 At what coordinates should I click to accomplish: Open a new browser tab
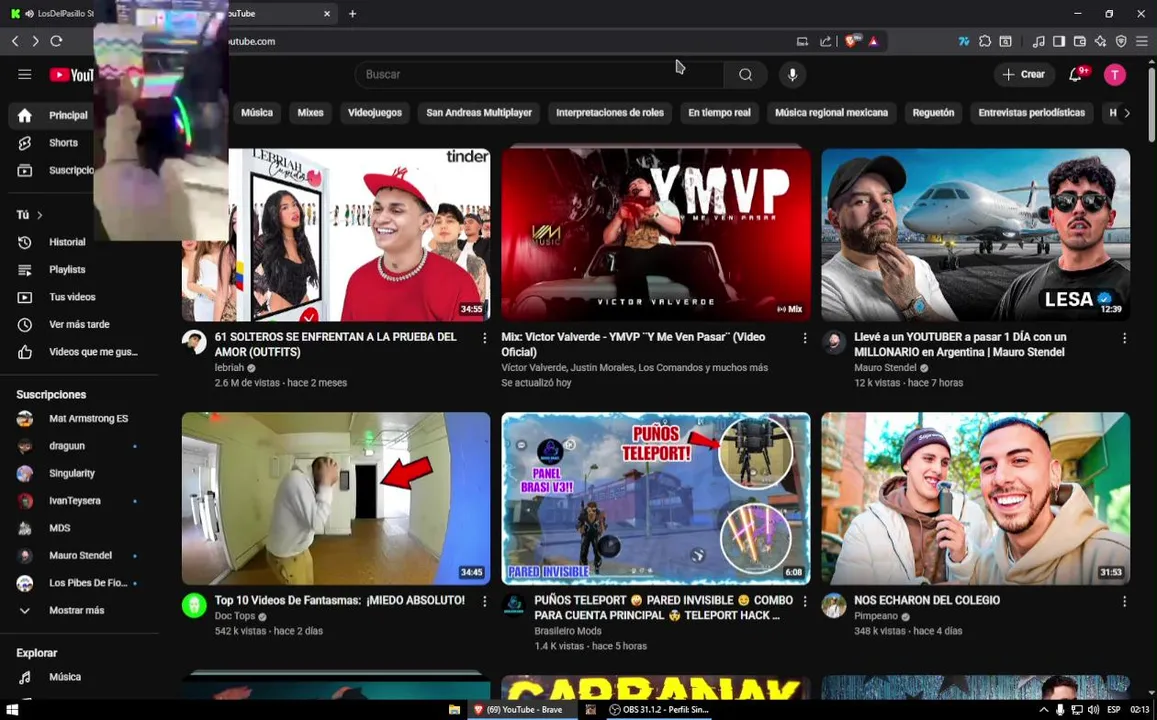pos(353,13)
